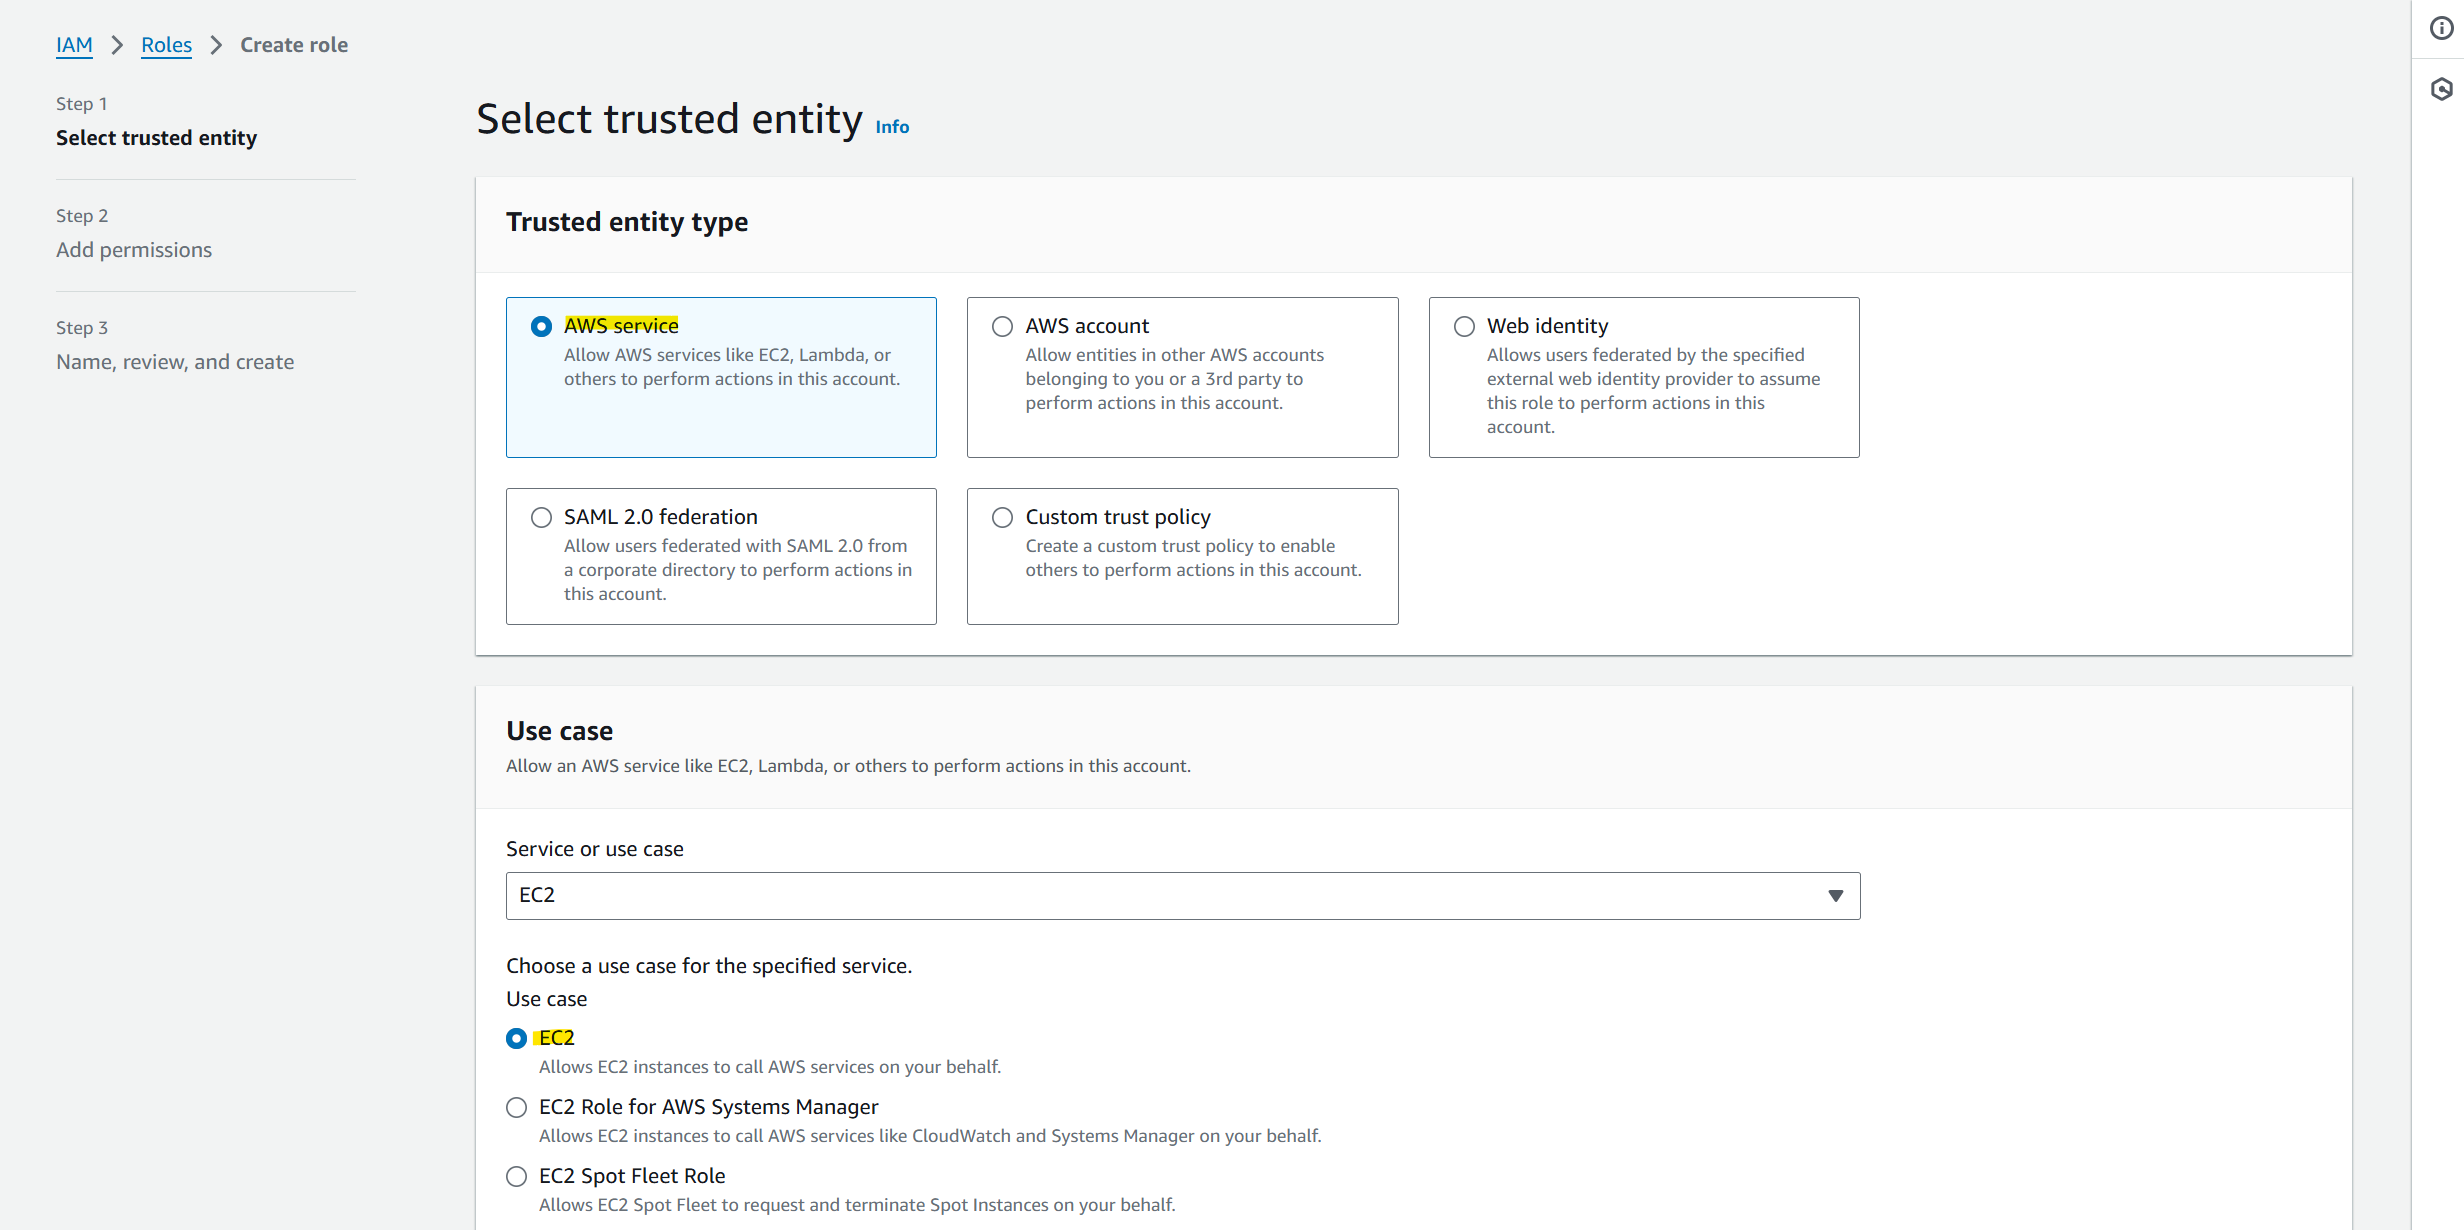Select the Web identity radio button

click(1464, 326)
